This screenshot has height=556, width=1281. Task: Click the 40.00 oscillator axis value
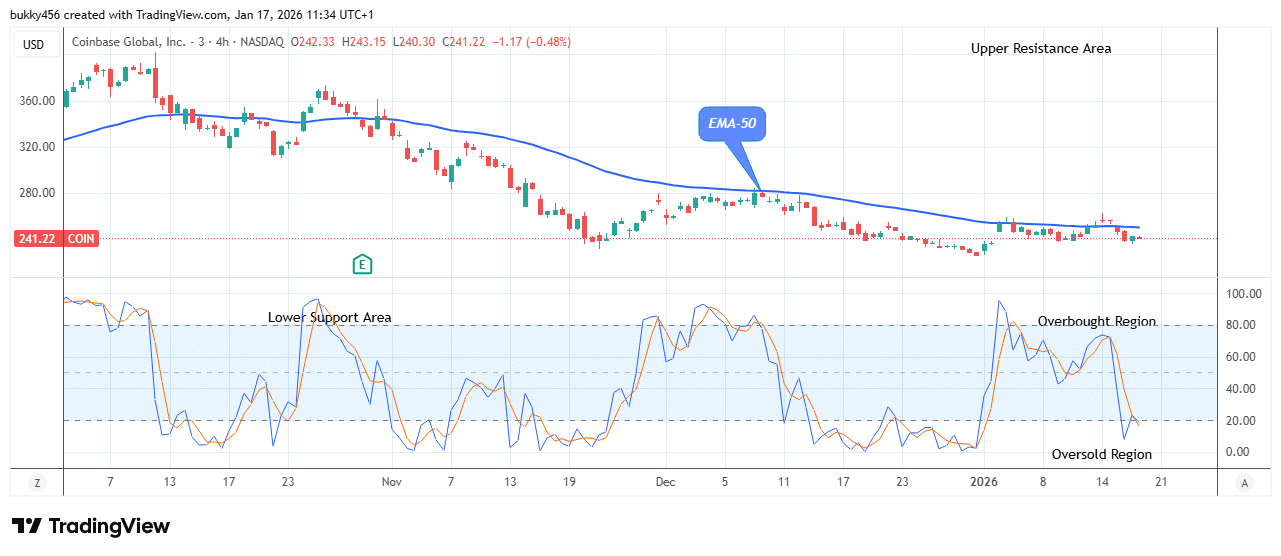click(1243, 389)
